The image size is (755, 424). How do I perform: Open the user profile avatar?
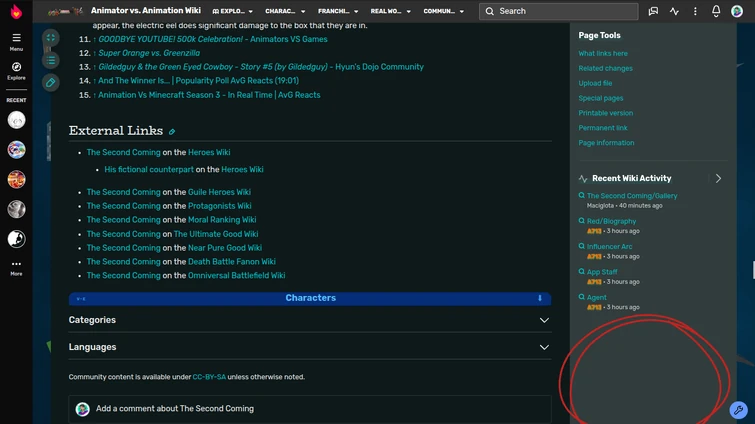click(x=737, y=11)
